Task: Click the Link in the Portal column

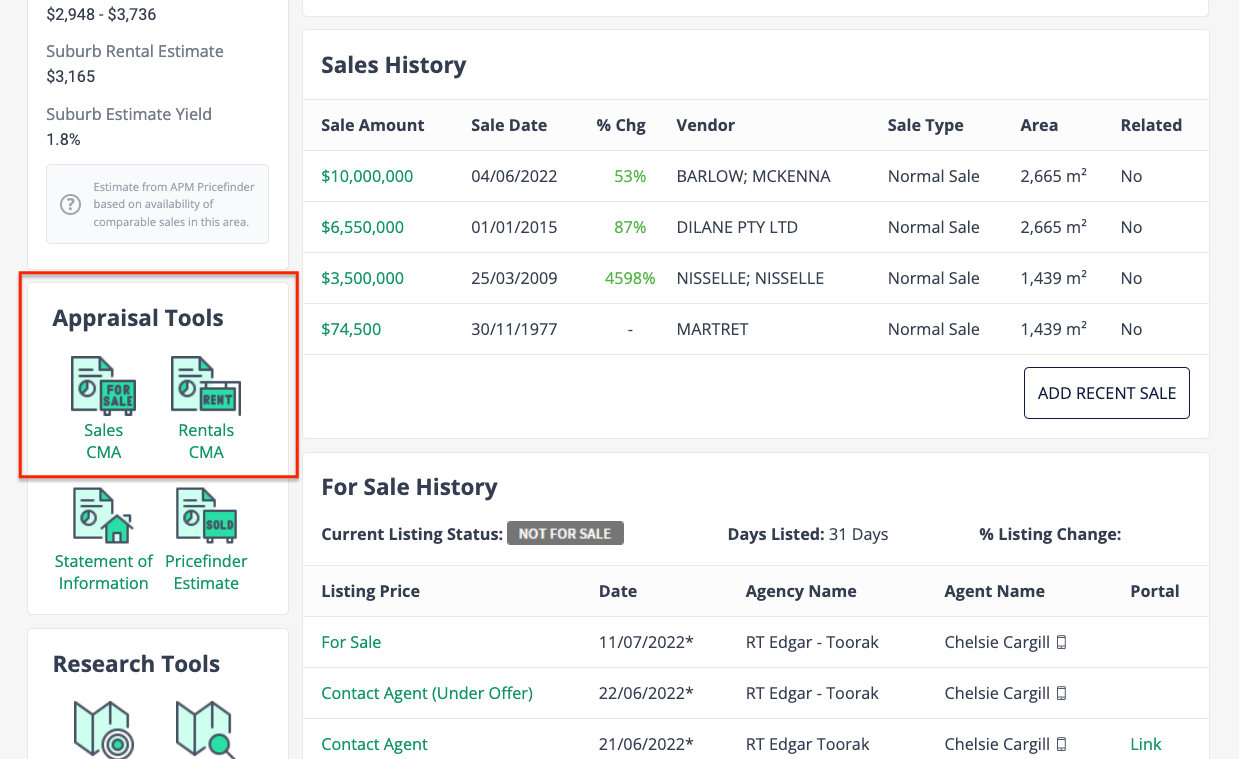Action: pyautogui.click(x=1145, y=743)
